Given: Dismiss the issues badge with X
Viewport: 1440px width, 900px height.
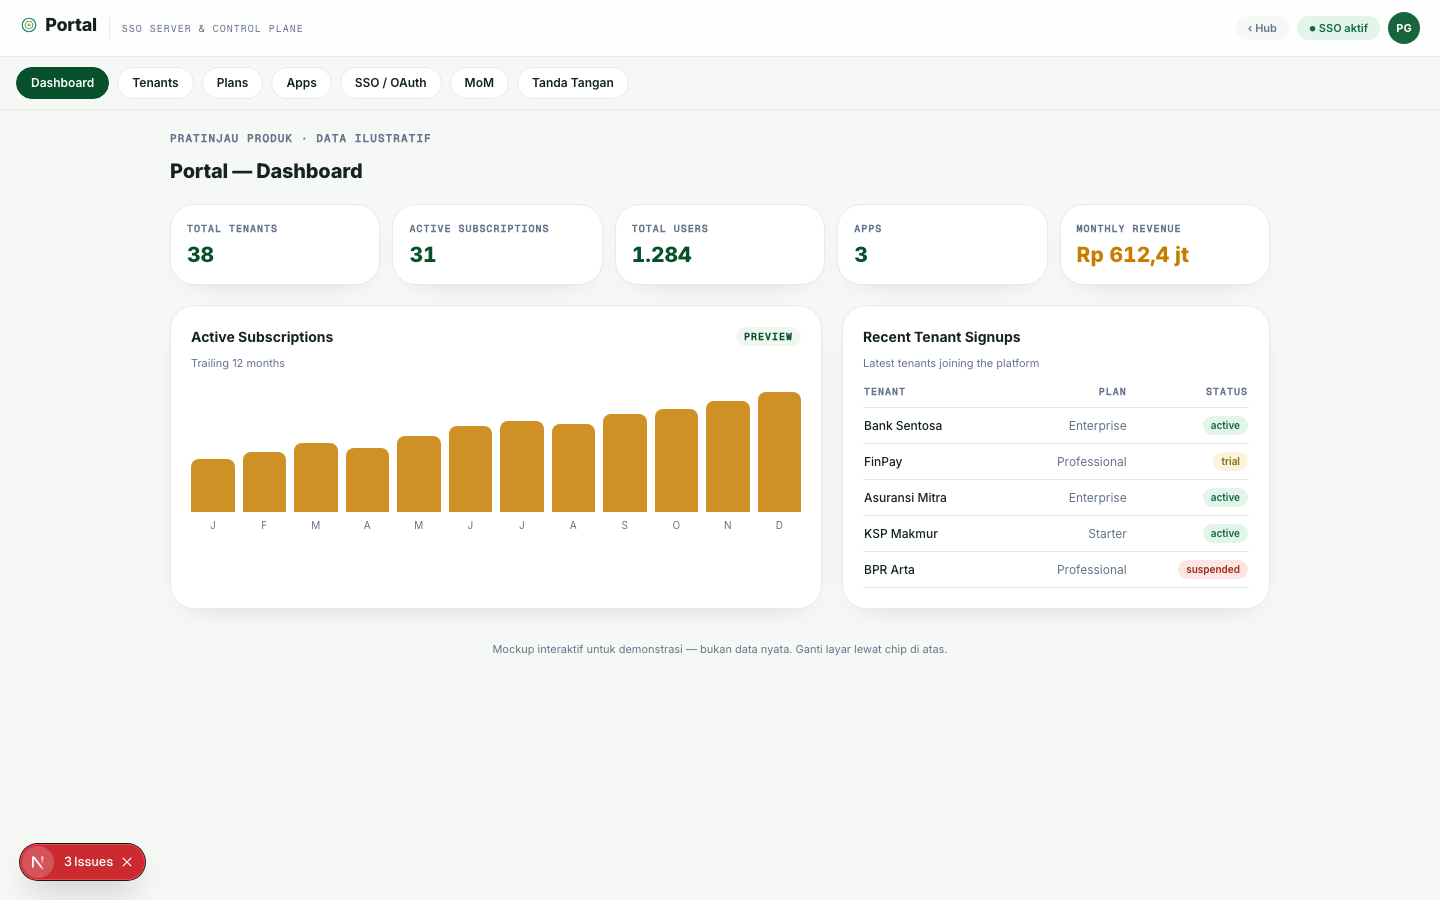Looking at the screenshot, I should tap(127, 862).
